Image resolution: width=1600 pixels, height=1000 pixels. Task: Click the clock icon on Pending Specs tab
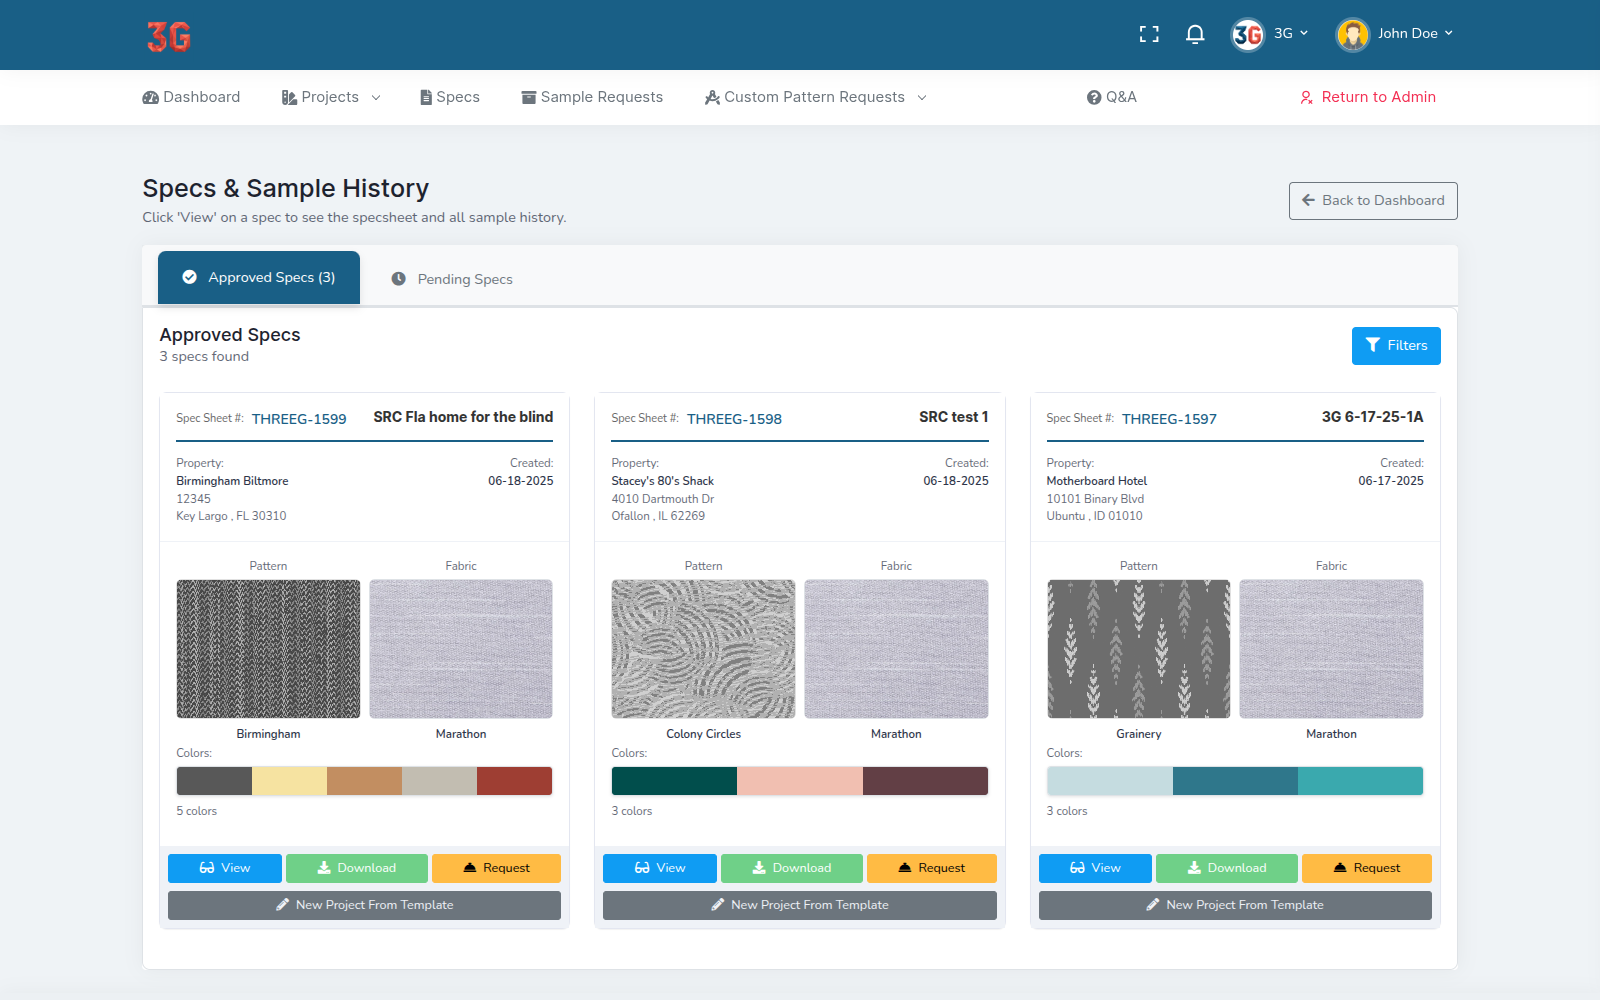[398, 279]
